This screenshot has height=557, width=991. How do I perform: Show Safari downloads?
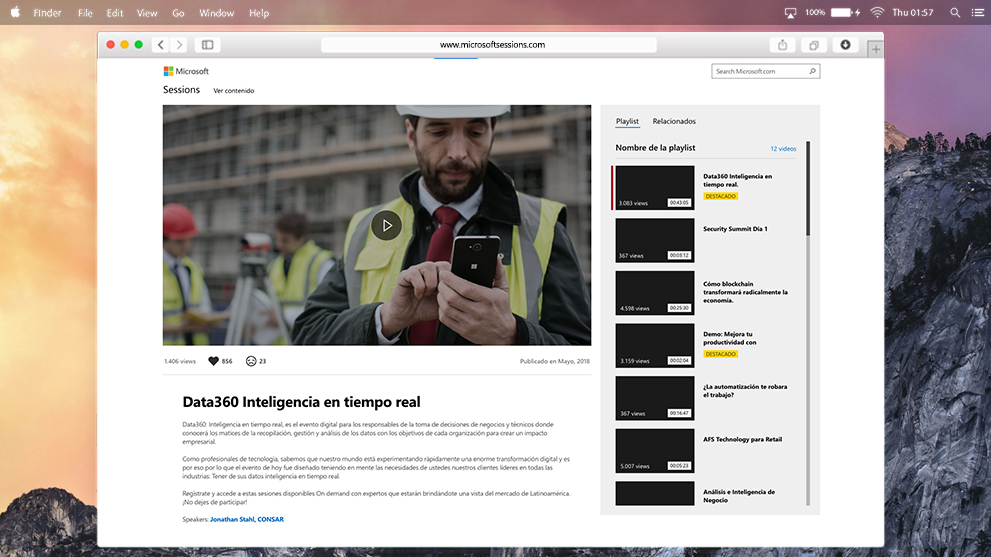pyautogui.click(x=845, y=45)
